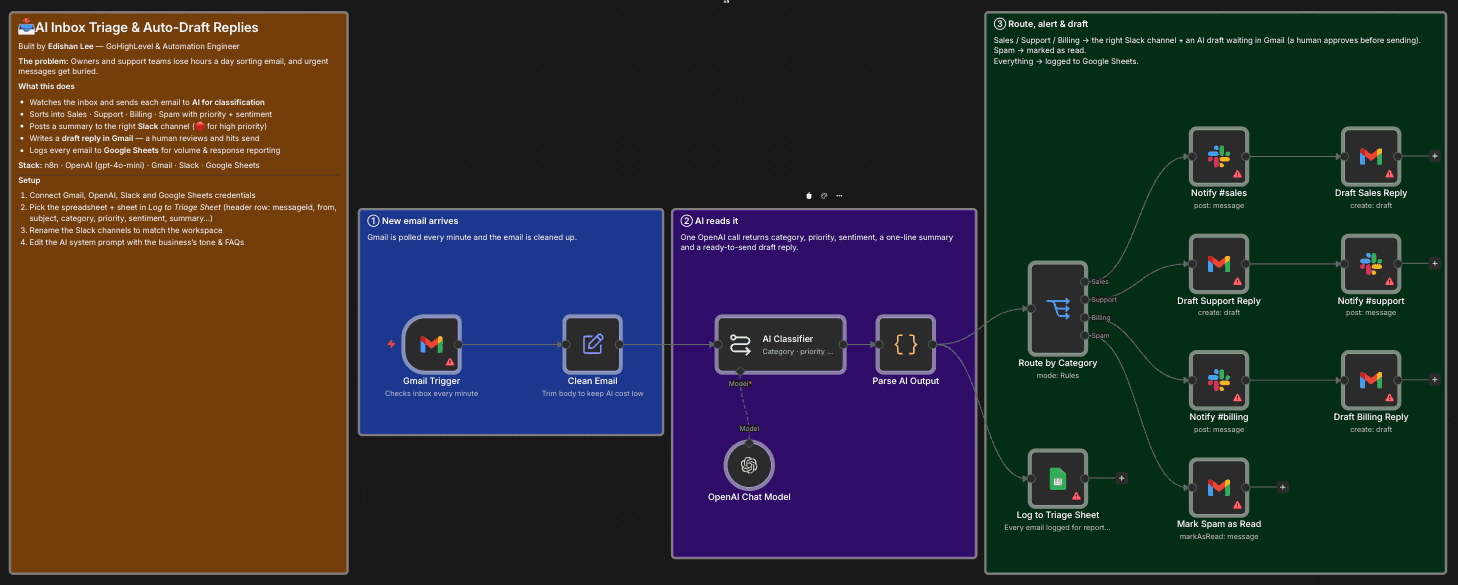Open the sticky note color palette
This screenshot has height=585, width=1458.
pos(823,196)
